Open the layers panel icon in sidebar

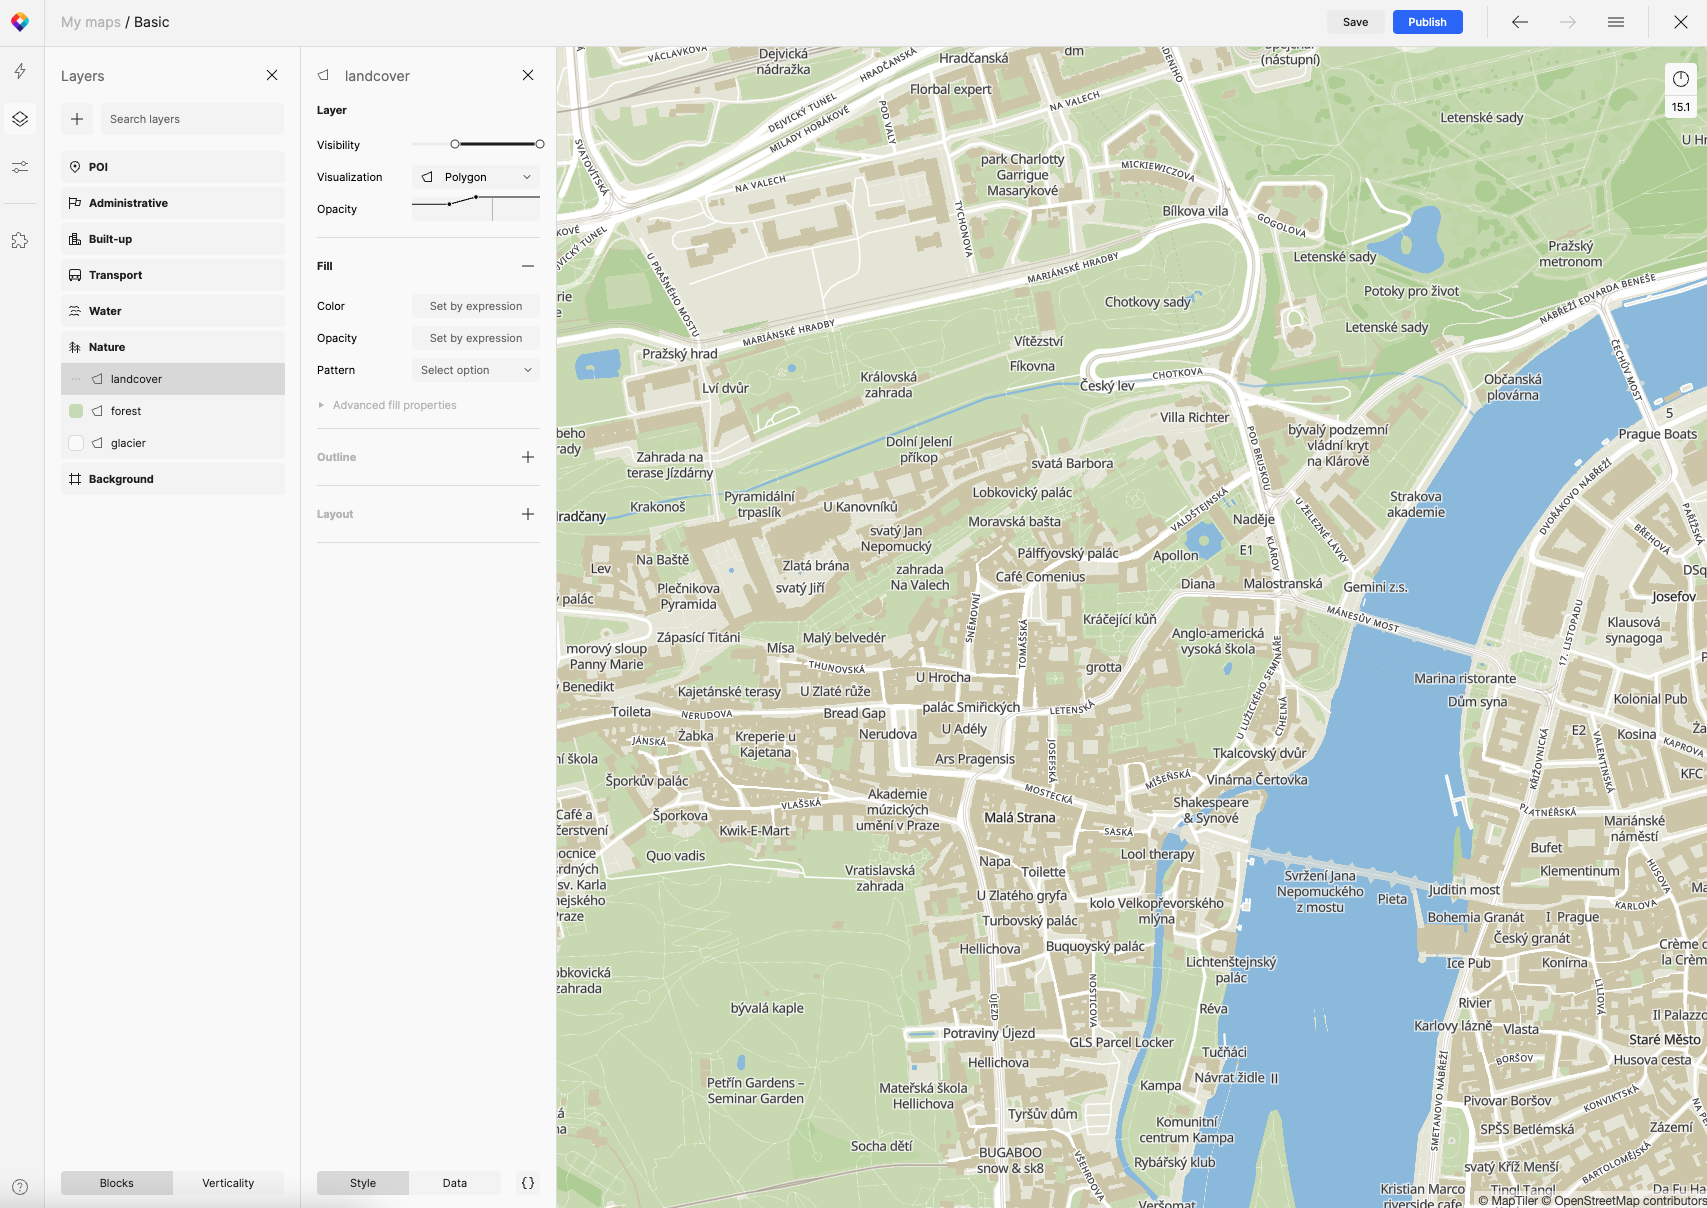pyautogui.click(x=20, y=119)
